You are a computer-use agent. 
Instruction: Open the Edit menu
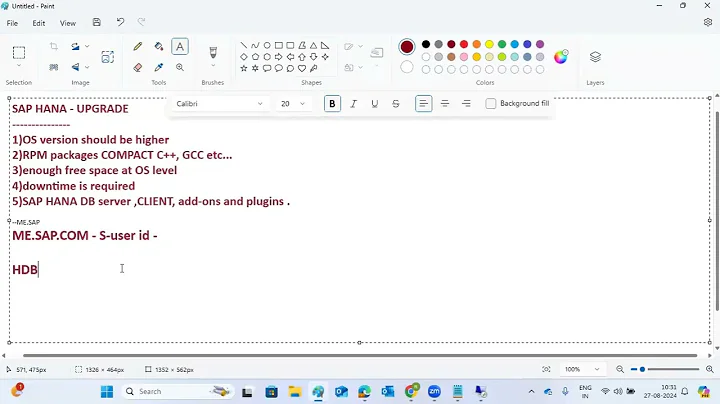tap(39, 23)
